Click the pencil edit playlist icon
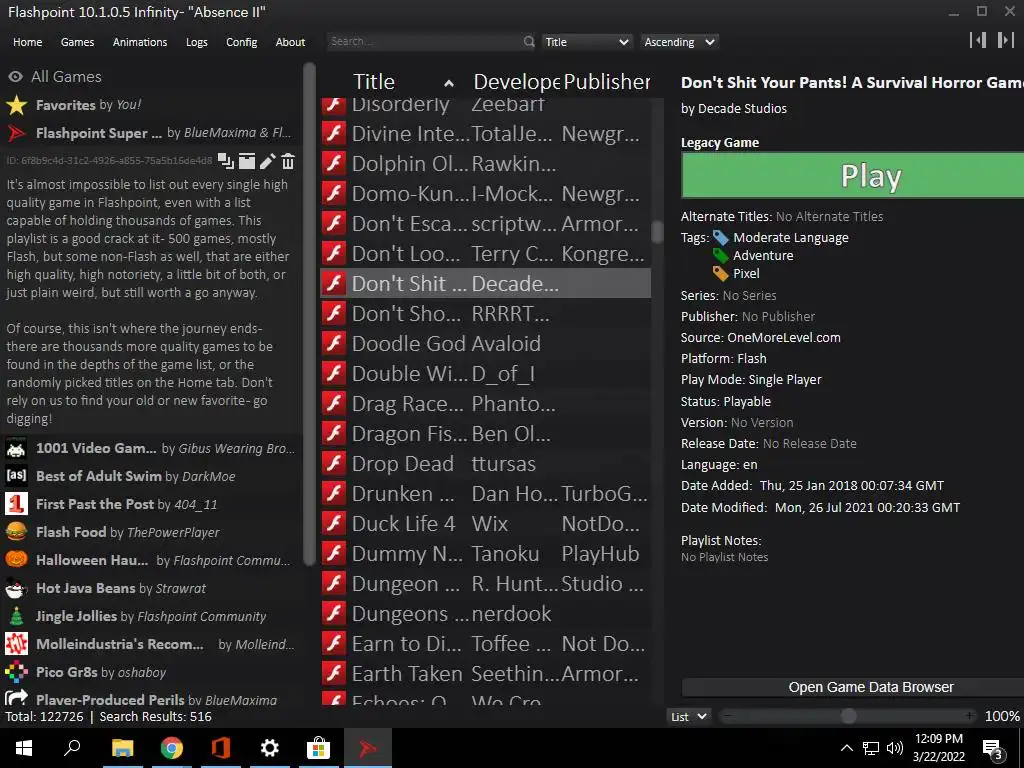This screenshot has height=768, width=1024. 267,161
